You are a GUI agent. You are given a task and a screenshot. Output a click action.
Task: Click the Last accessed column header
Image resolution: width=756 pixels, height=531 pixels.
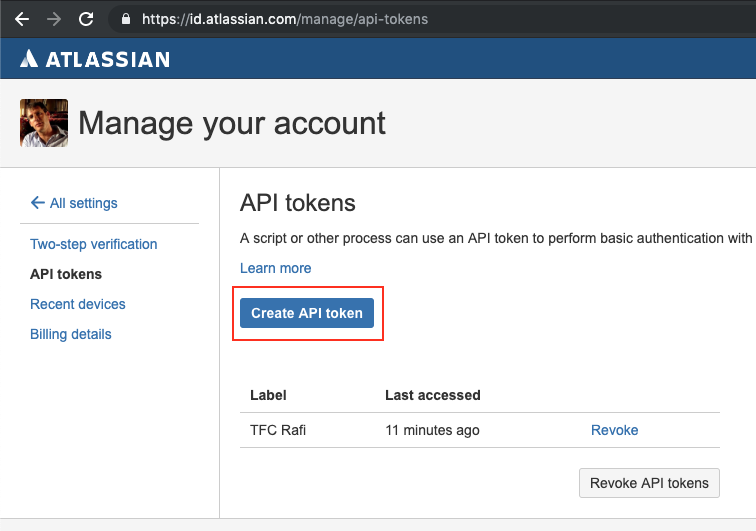point(432,395)
